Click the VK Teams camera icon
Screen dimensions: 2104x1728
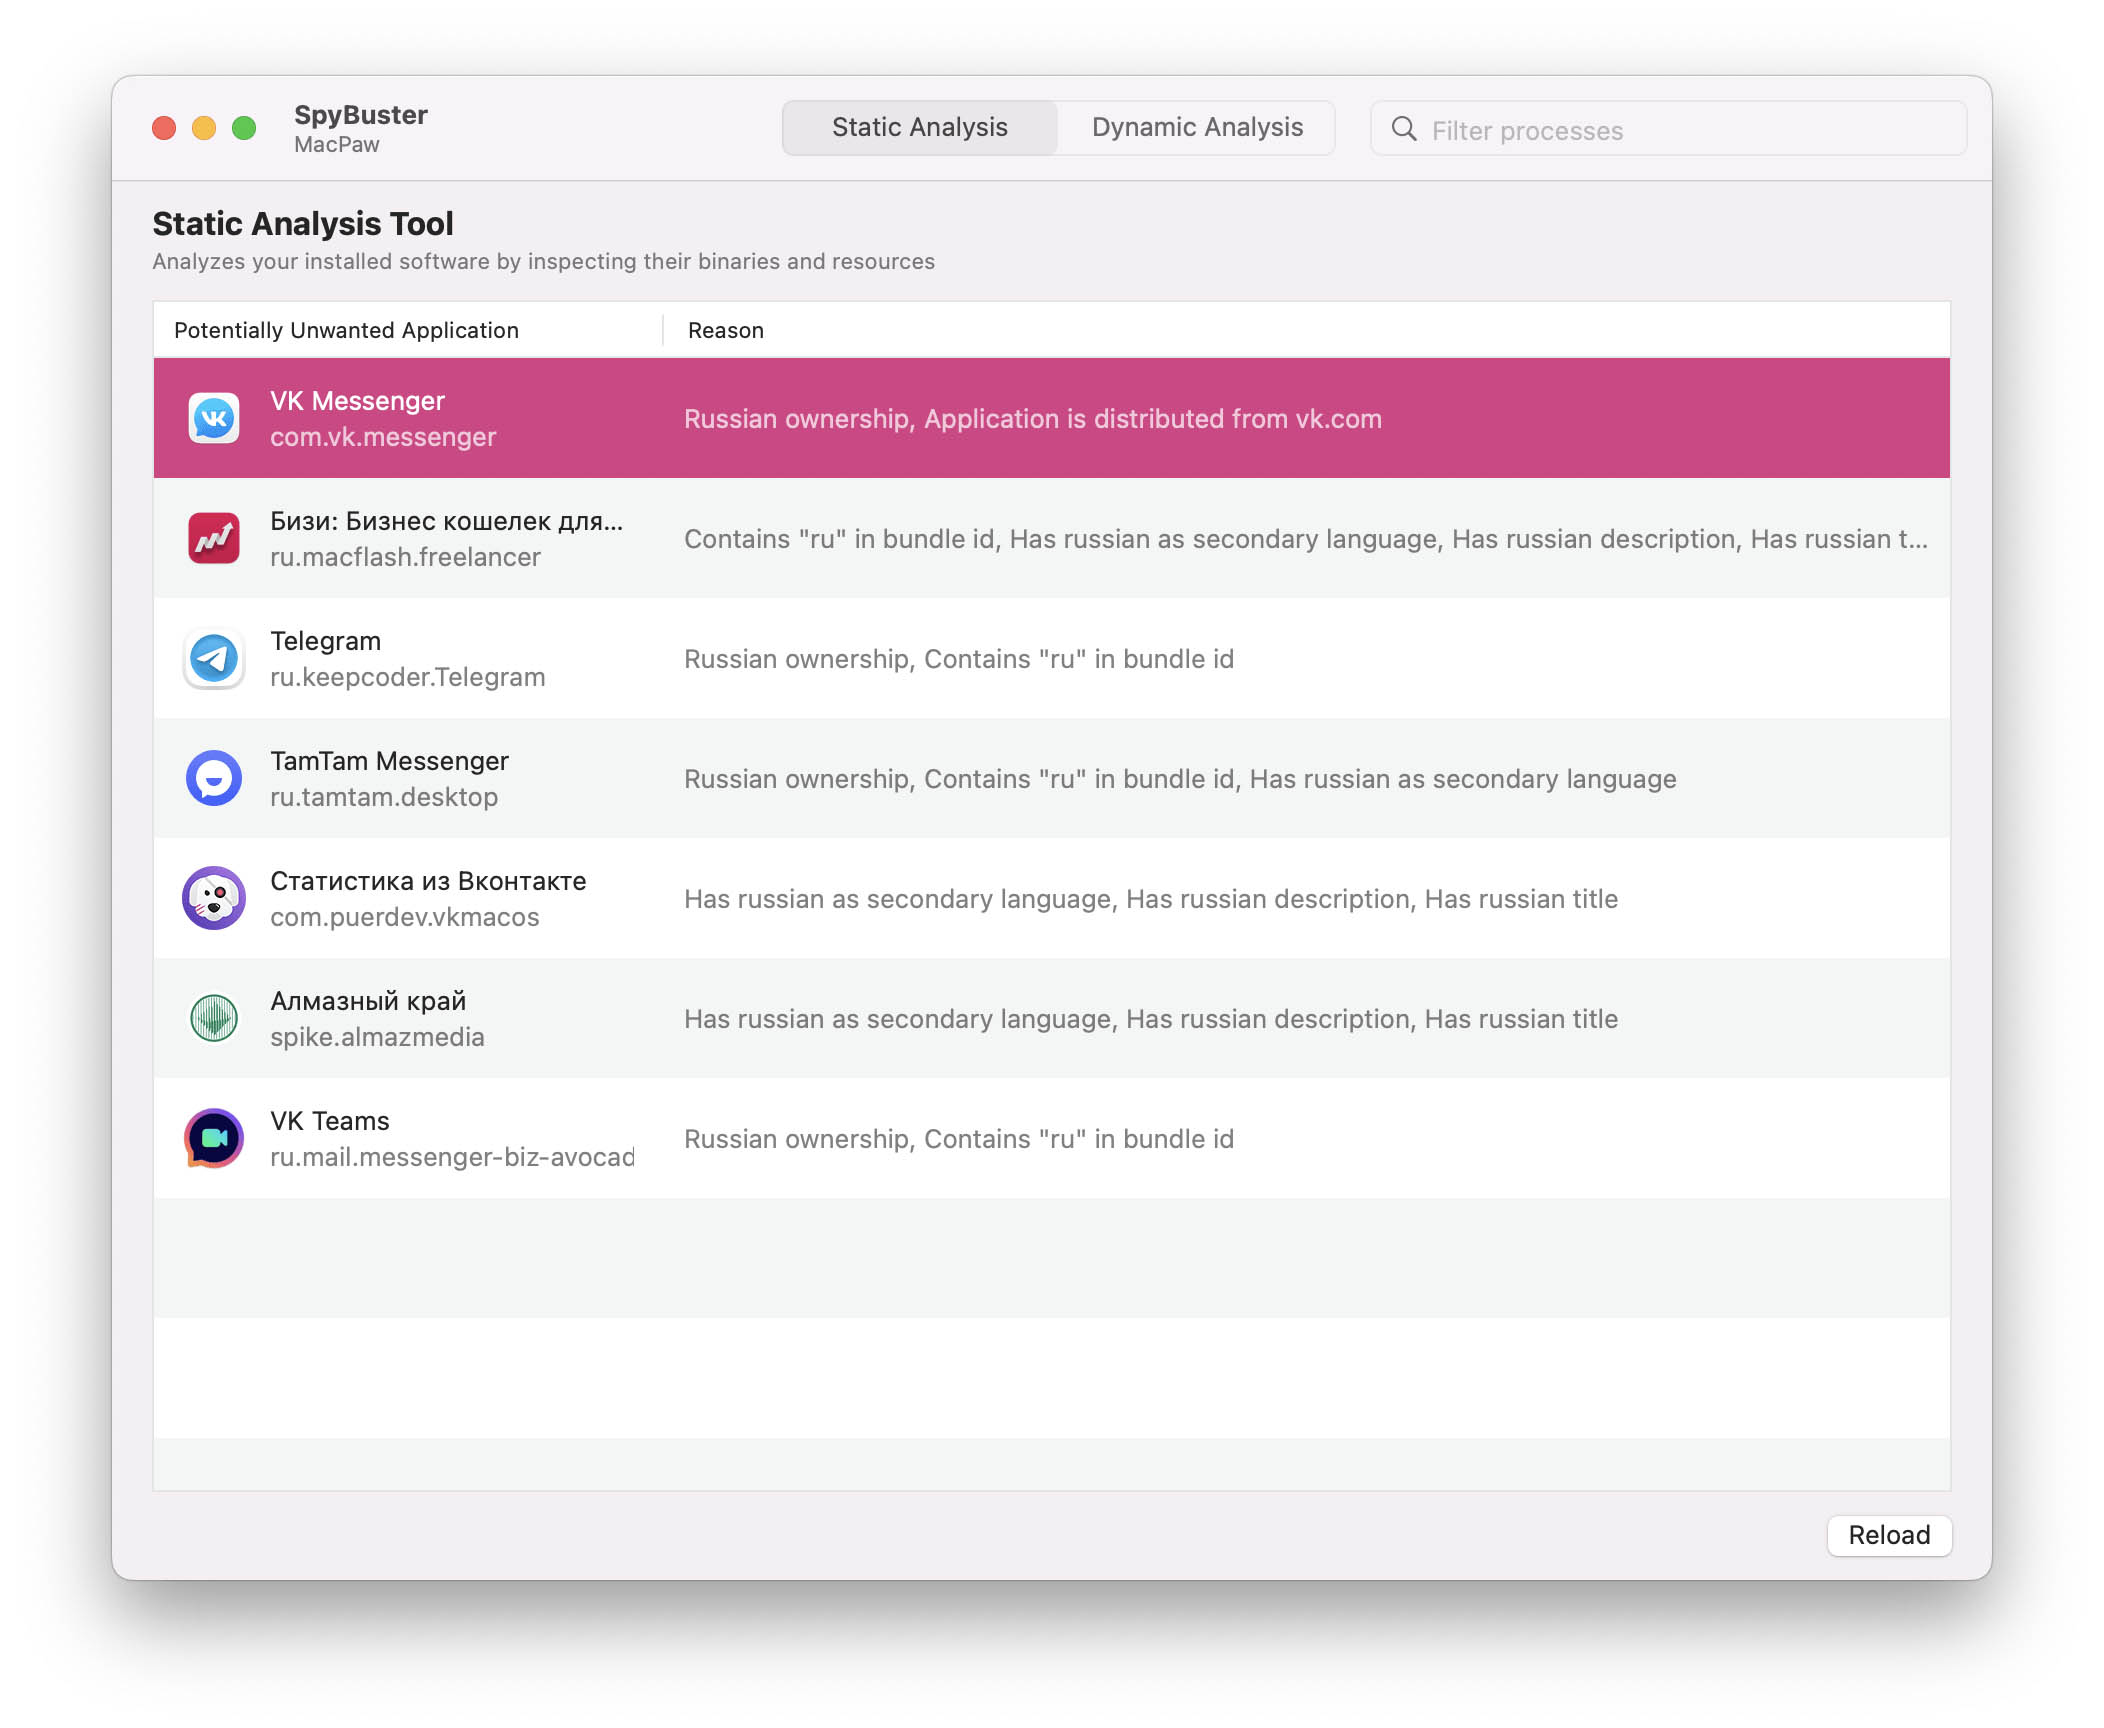(x=213, y=1138)
